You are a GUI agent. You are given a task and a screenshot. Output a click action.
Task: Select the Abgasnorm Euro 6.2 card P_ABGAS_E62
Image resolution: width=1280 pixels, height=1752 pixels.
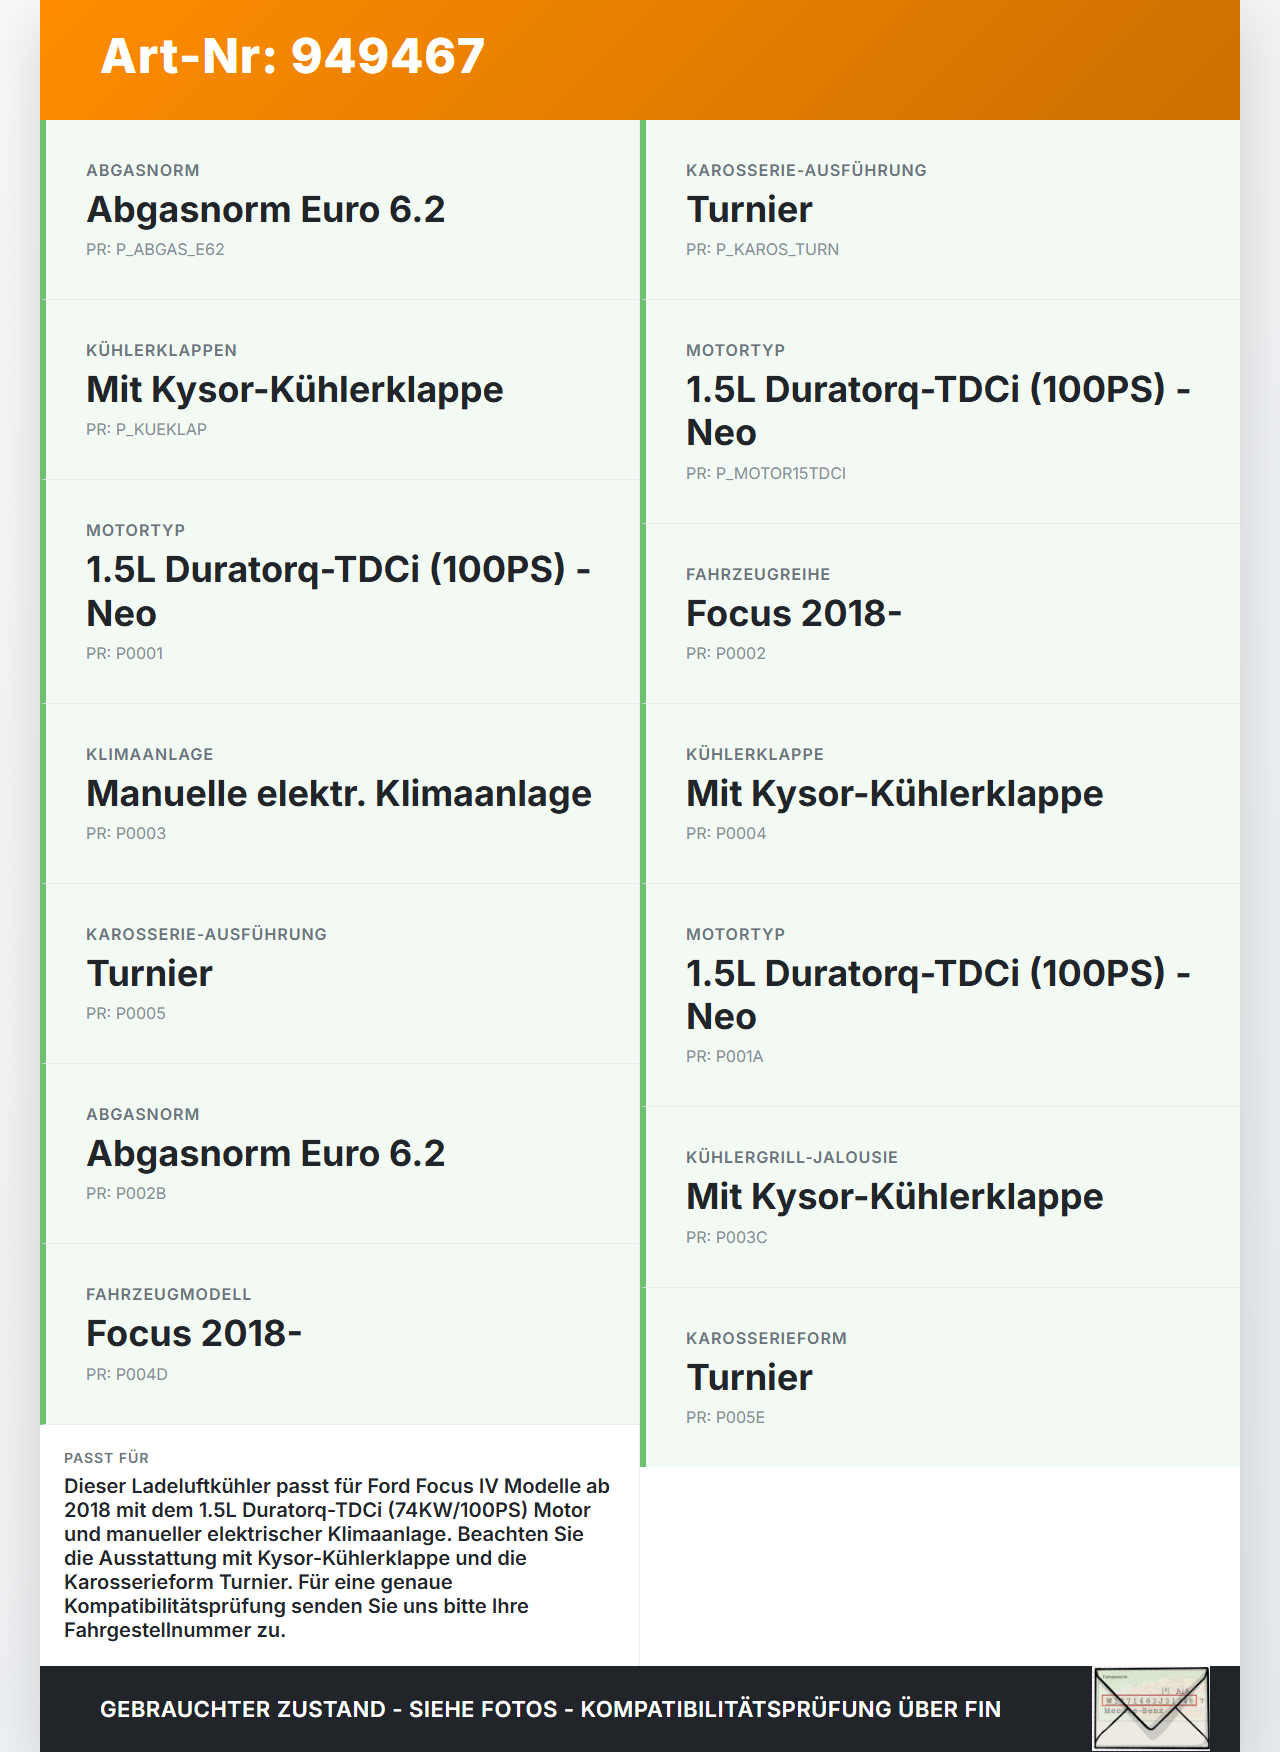[342, 210]
